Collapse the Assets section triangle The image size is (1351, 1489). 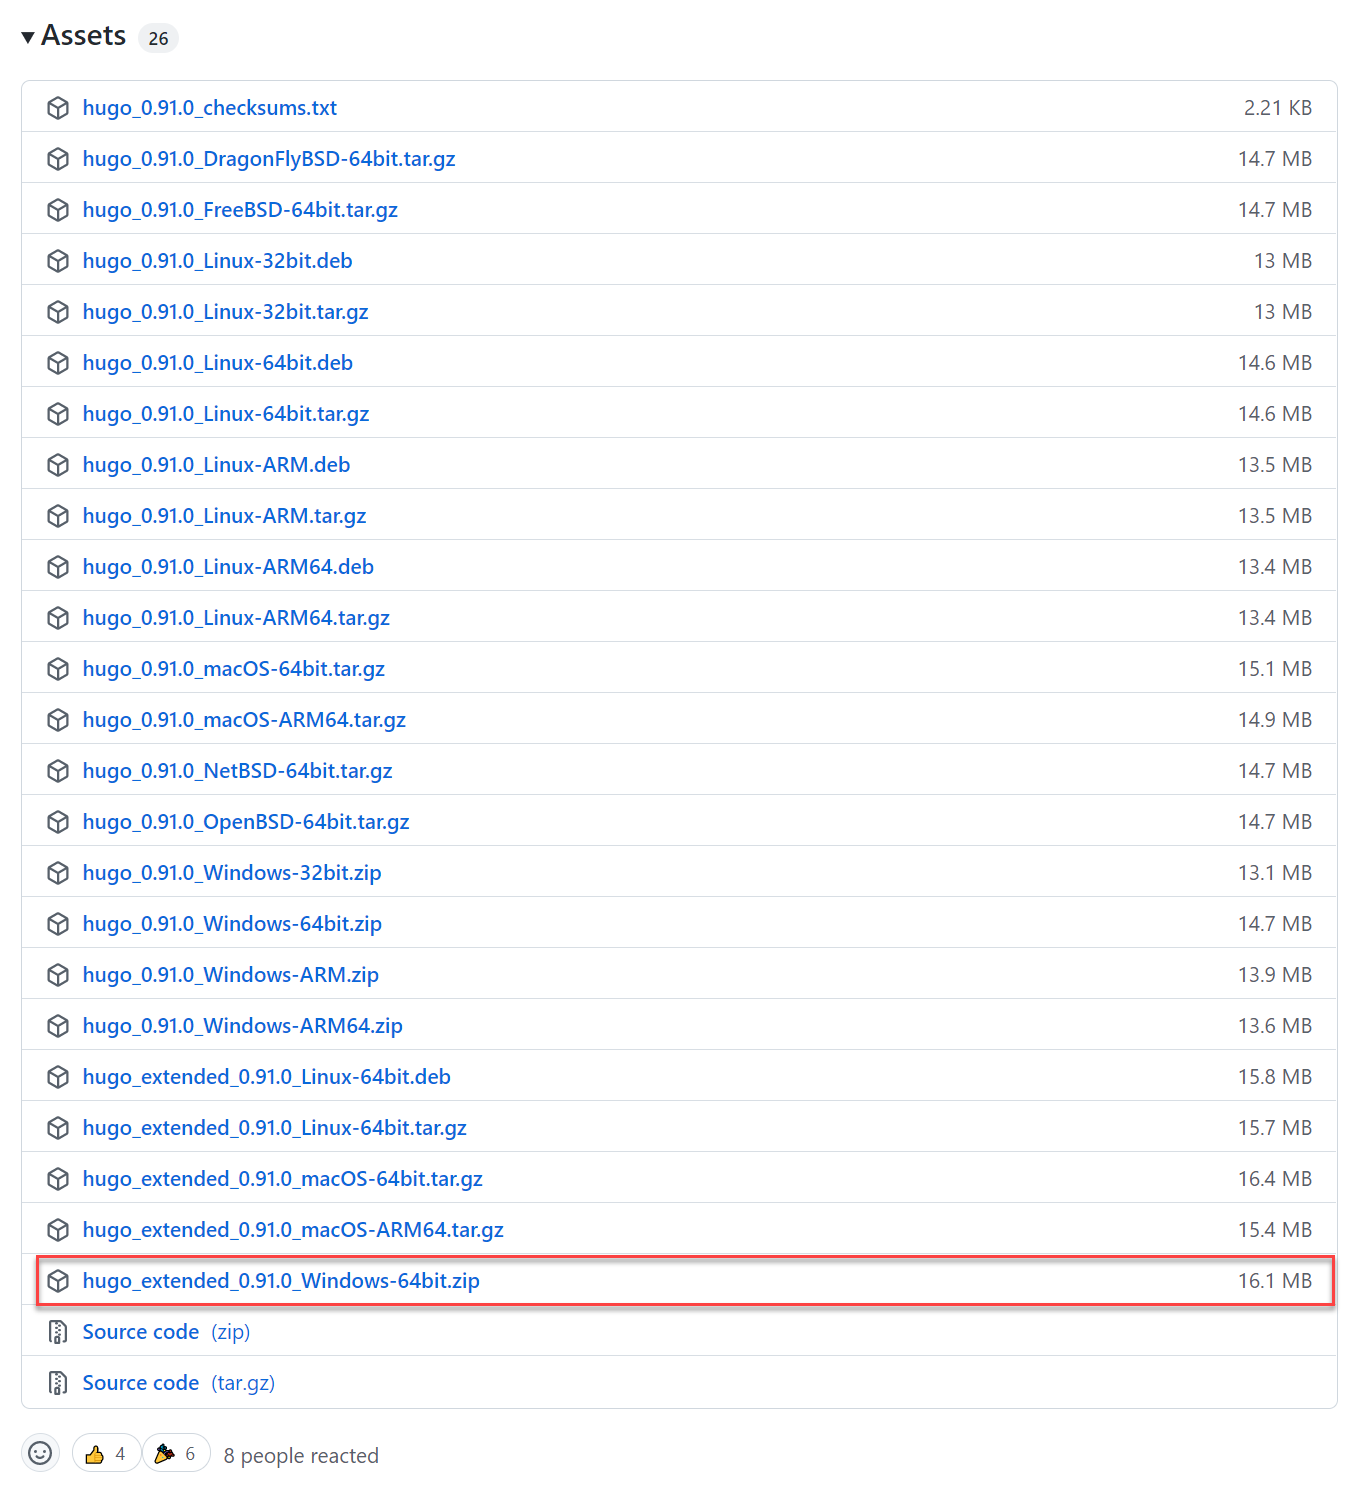click(x=28, y=37)
